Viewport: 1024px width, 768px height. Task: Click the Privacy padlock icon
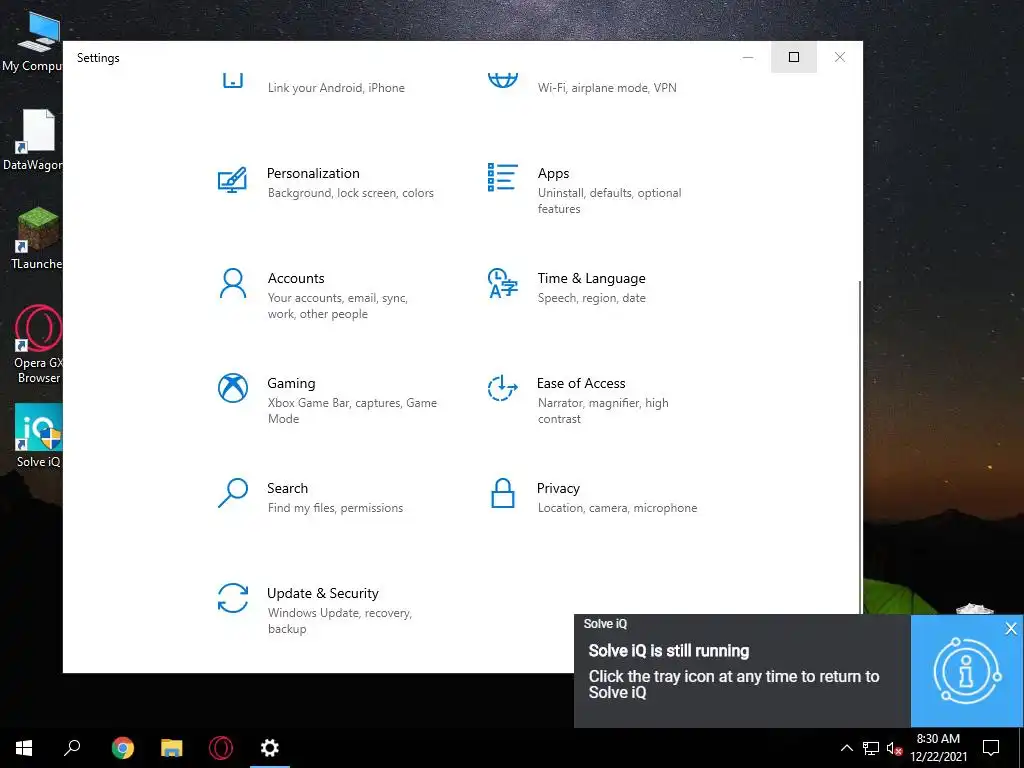[502, 493]
